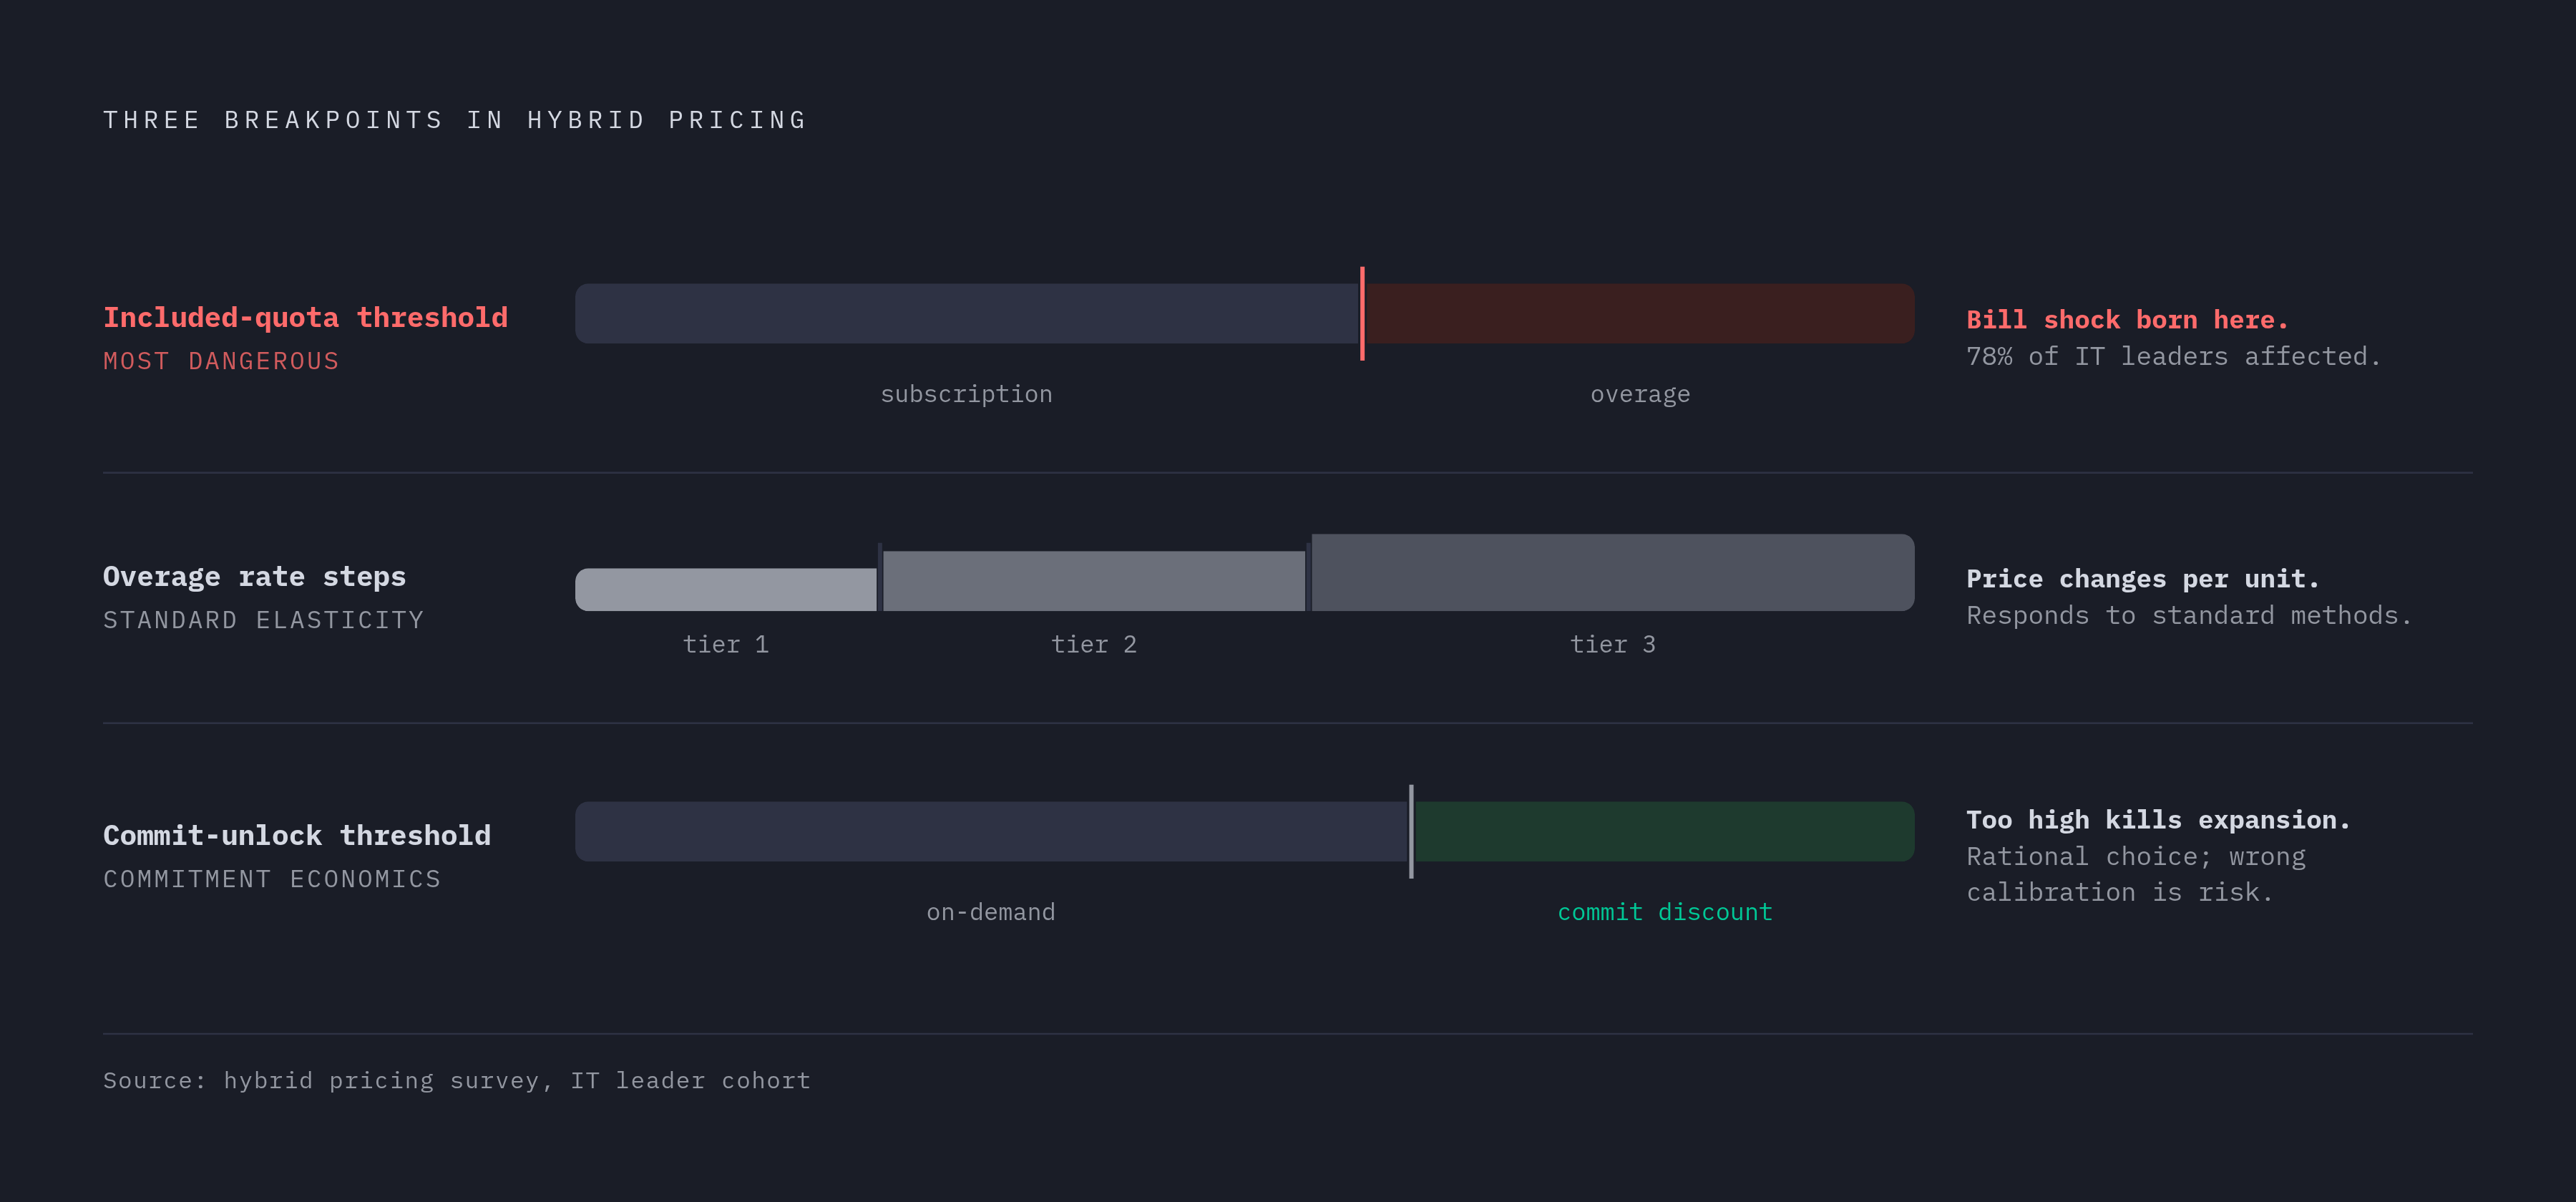Click '78% of IT leaders affected.'
Viewport: 2576px width, 1202px height.
(2173, 356)
